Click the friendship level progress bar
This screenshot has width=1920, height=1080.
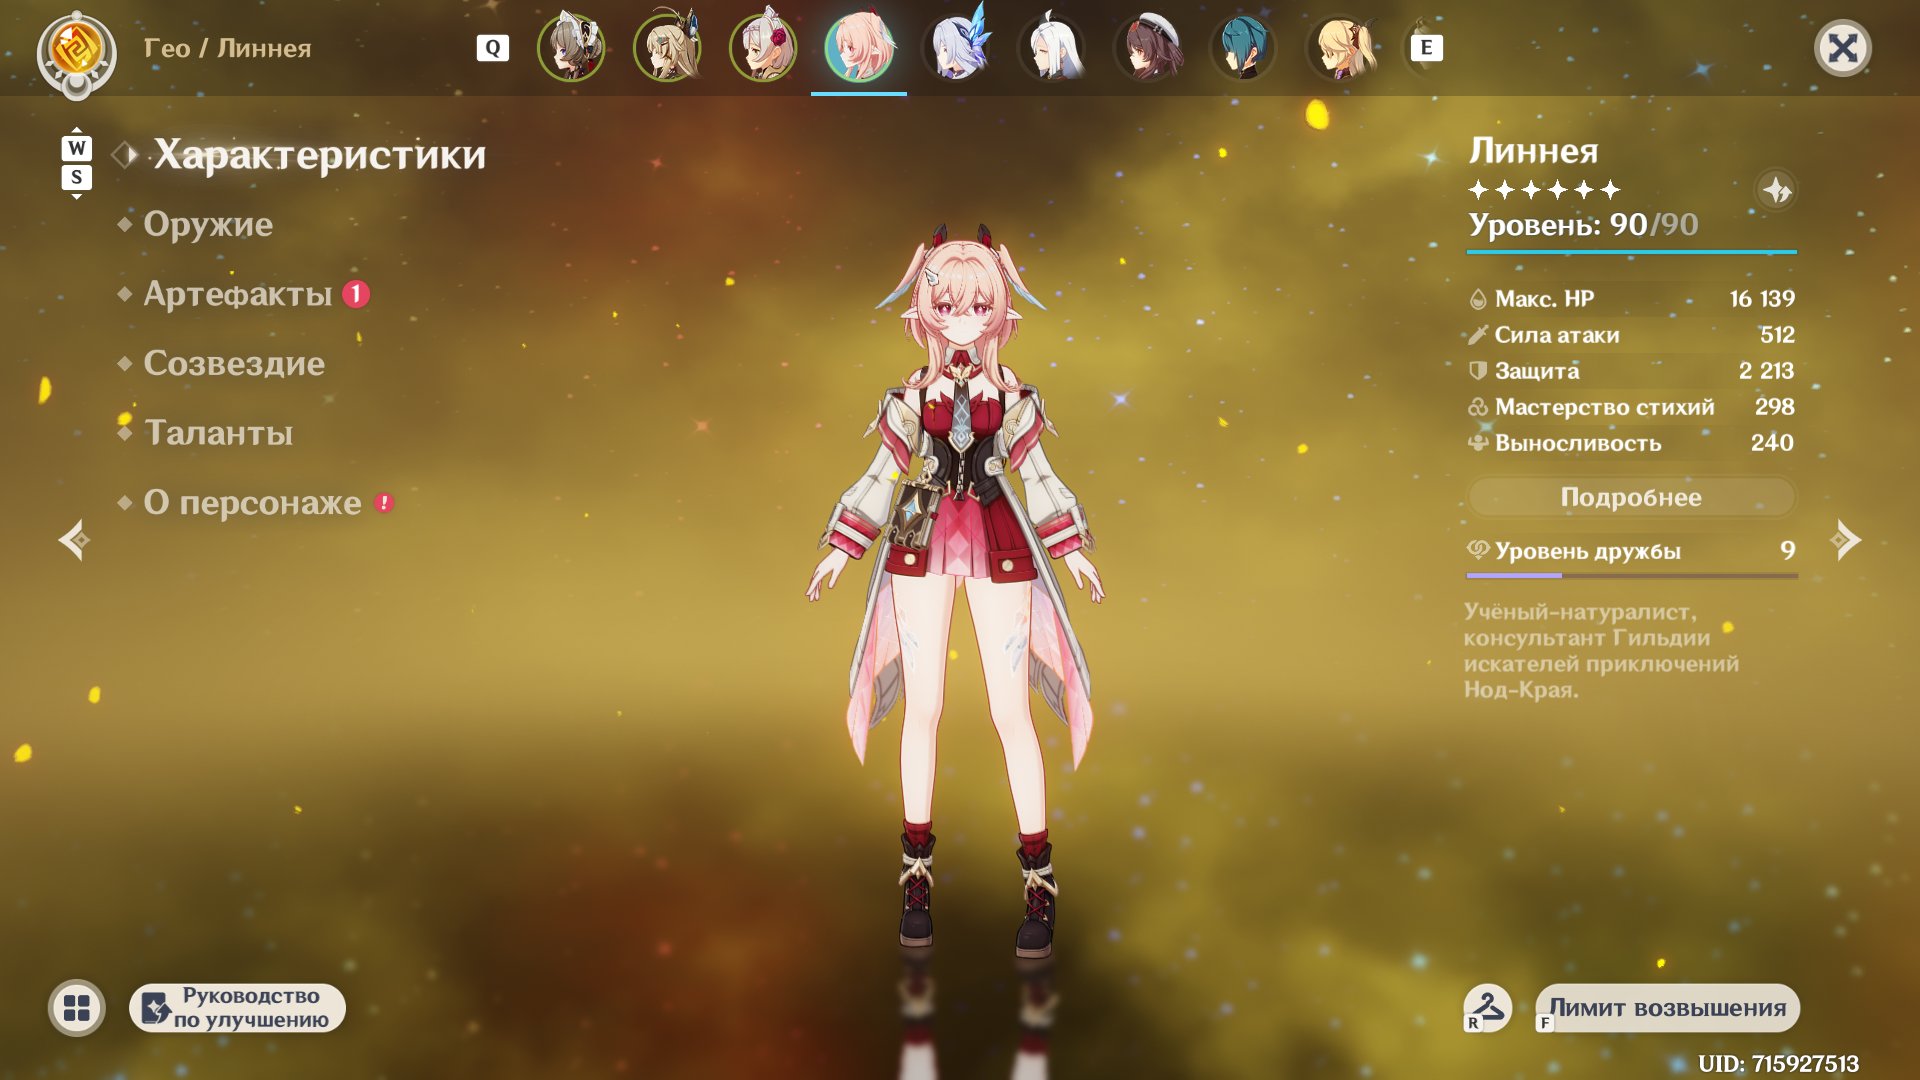click(1632, 575)
